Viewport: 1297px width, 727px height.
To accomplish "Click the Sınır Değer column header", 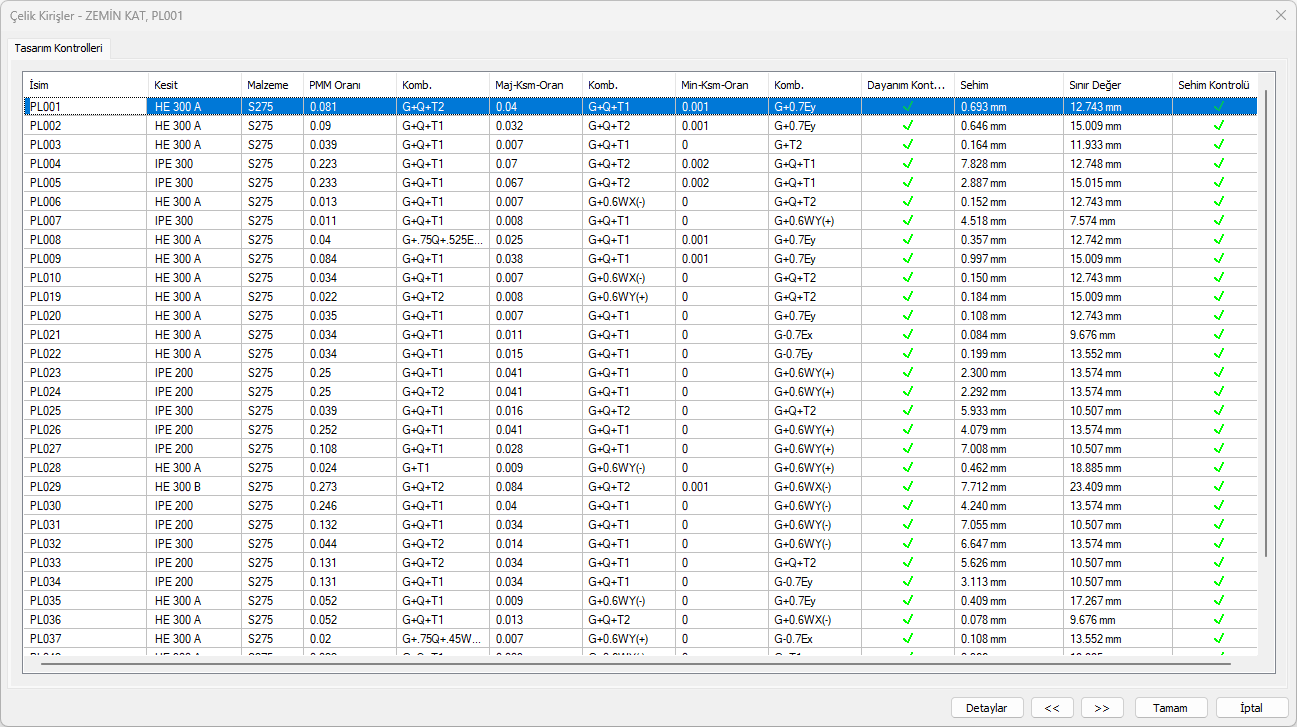I will click(x=1118, y=85).
